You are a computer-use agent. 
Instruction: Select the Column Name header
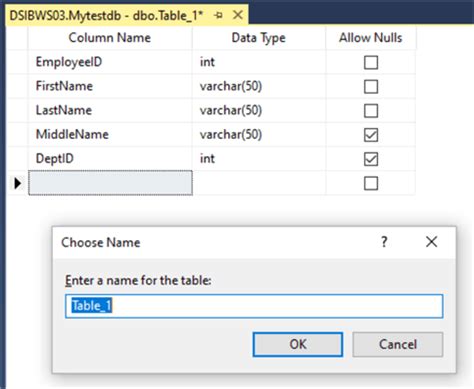coord(110,38)
